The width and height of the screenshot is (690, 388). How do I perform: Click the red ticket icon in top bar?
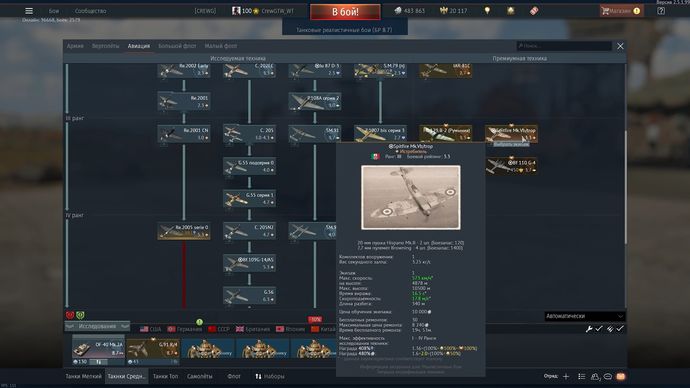click(x=534, y=11)
